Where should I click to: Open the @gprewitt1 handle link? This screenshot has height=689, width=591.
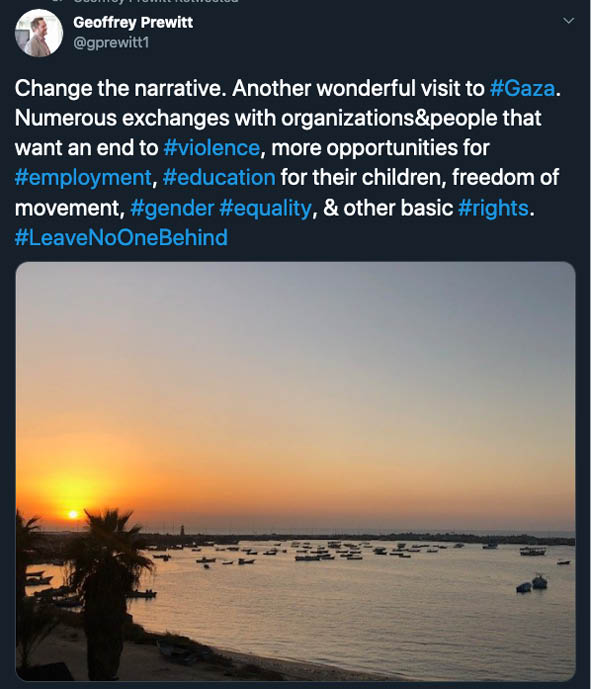pyautogui.click(x=111, y=43)
